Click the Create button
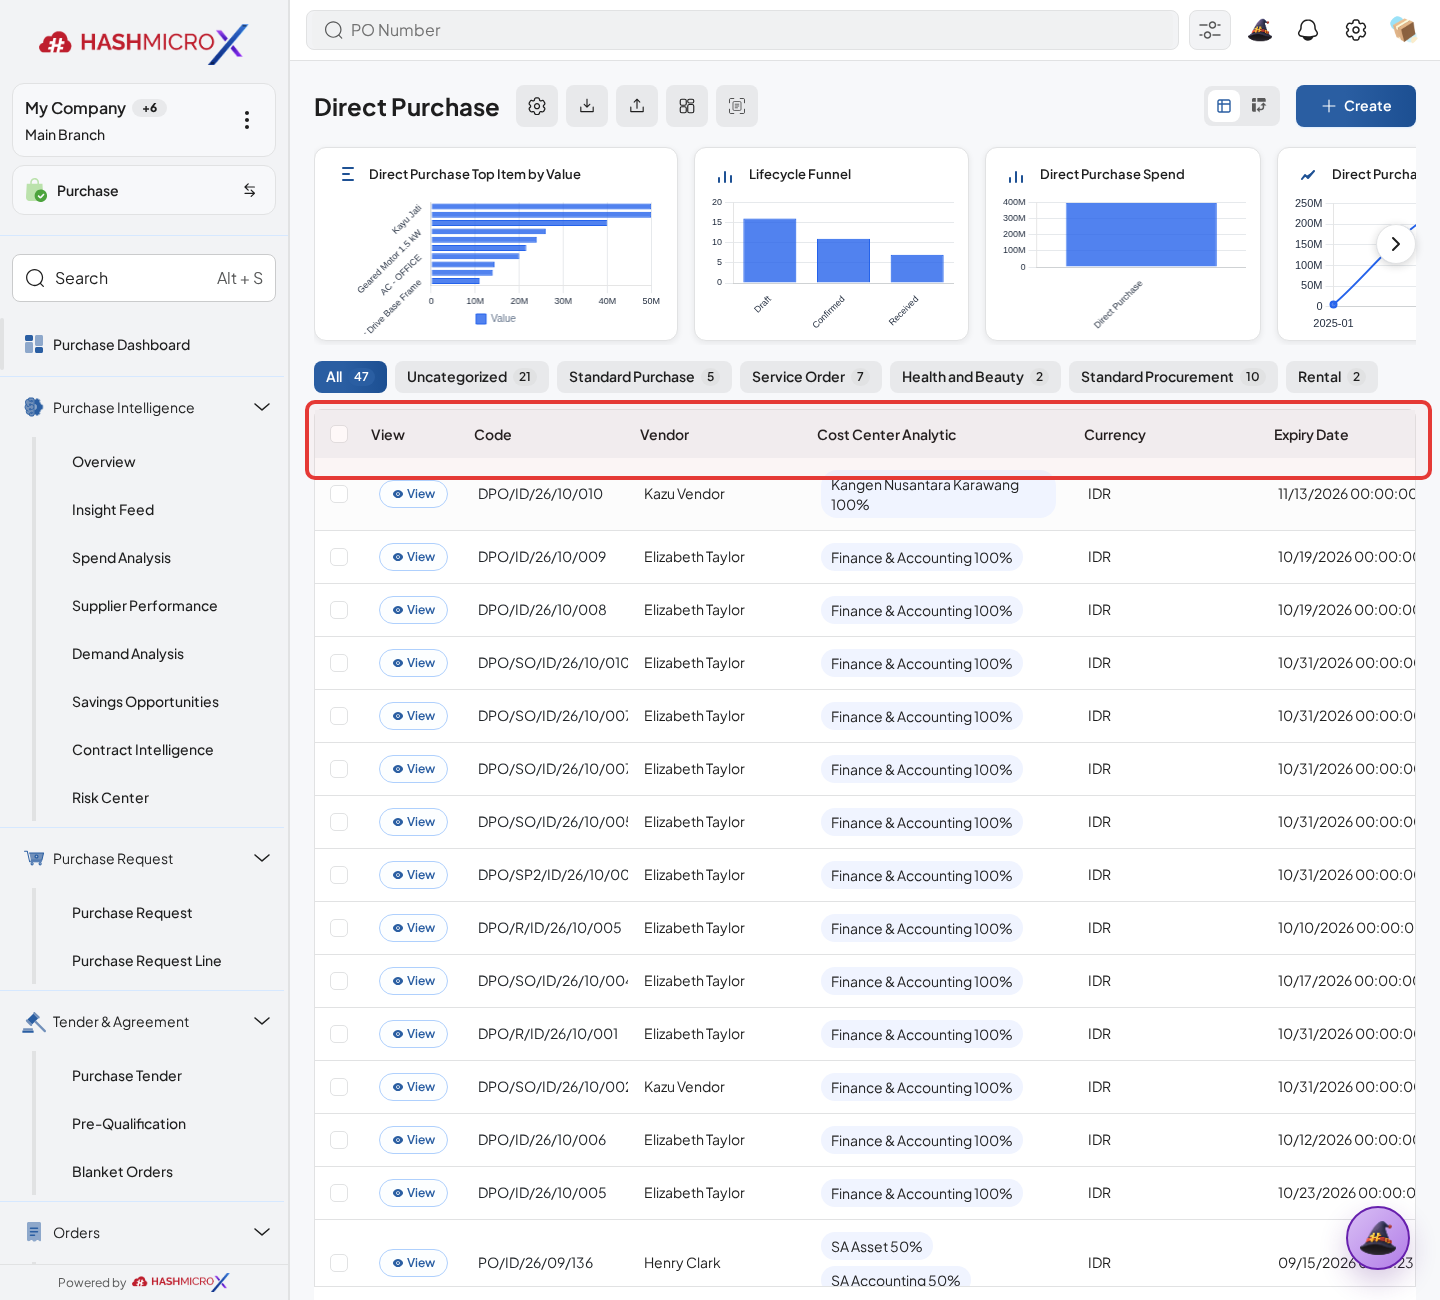Image resolution: width=1440 pixels, height=1300 pixels. click(1356, 106)
